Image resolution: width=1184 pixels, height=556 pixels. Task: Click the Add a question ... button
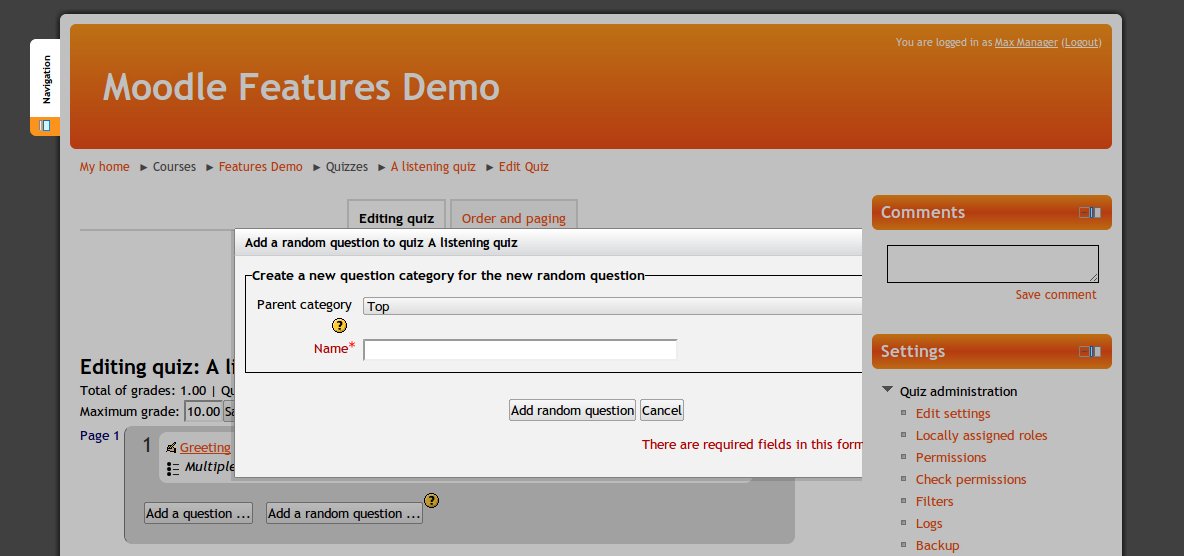(x=199, y=513)
